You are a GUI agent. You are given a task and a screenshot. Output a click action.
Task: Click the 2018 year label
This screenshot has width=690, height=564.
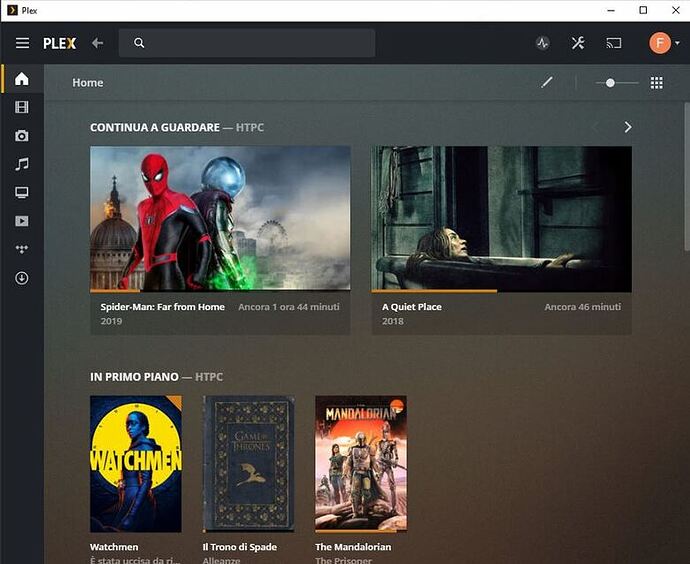(x=393, y=321)
